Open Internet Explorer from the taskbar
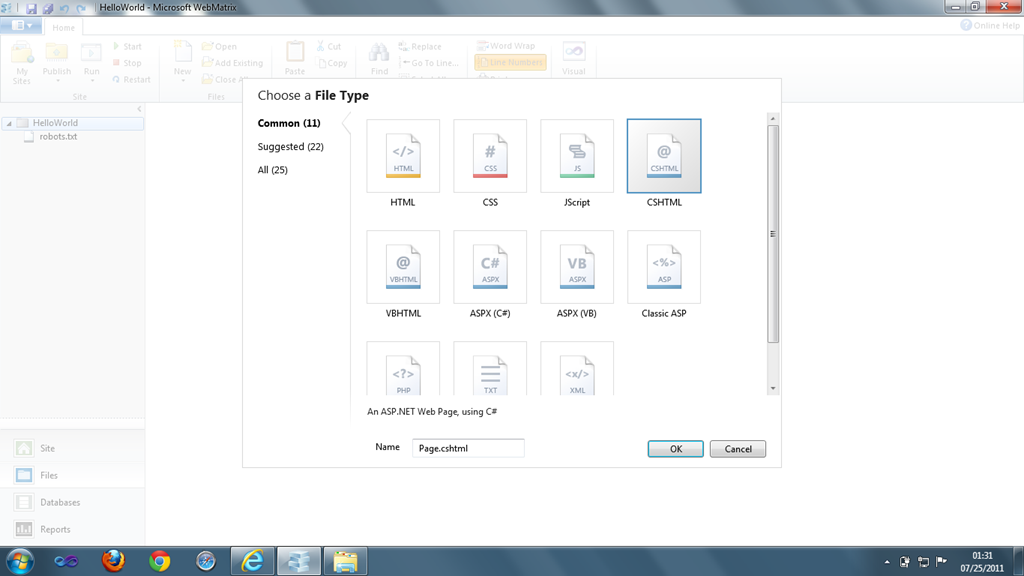1024x576 pixels. (x=252, y=561)
